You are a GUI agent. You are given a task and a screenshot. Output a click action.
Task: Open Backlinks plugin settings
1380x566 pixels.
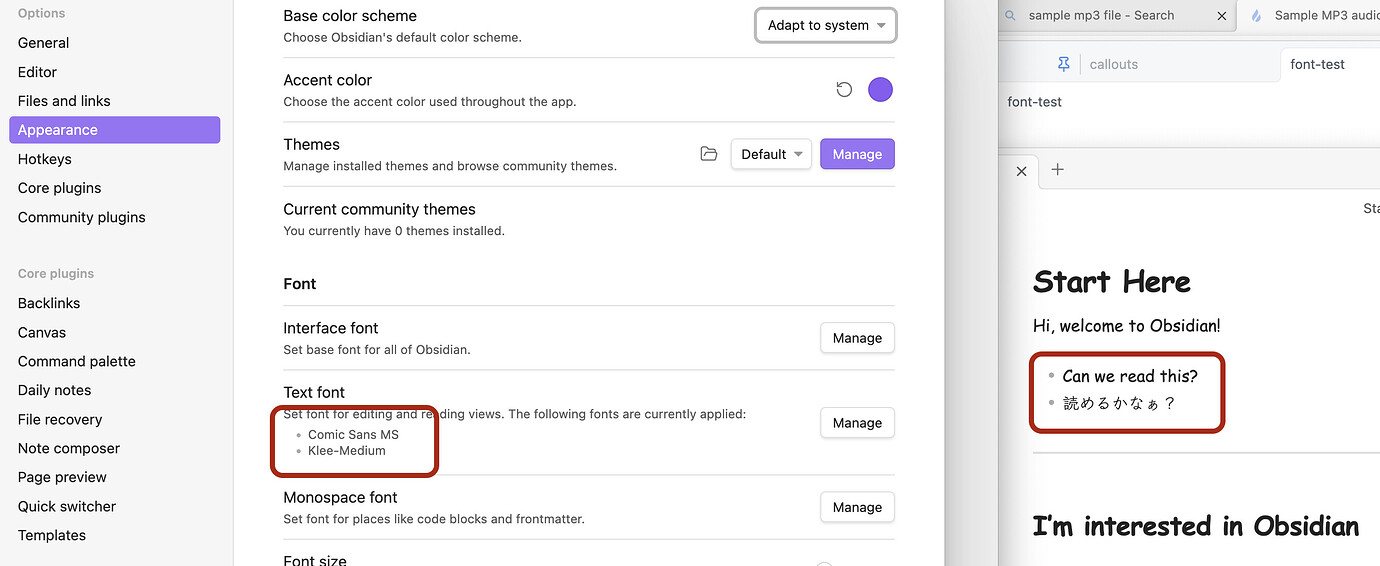[114, 303]
